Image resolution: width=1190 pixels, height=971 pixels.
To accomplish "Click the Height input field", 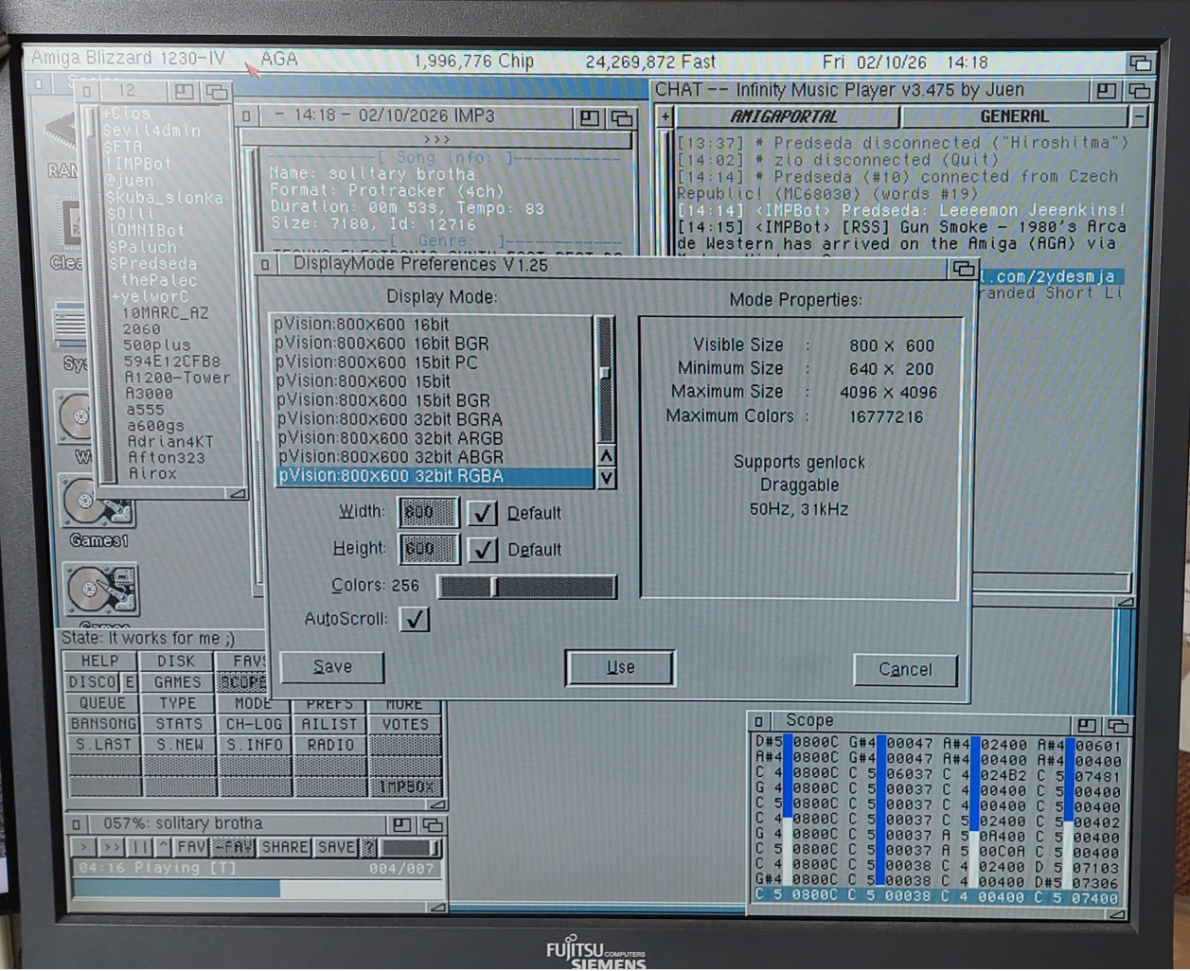I will tap(429, 549).
